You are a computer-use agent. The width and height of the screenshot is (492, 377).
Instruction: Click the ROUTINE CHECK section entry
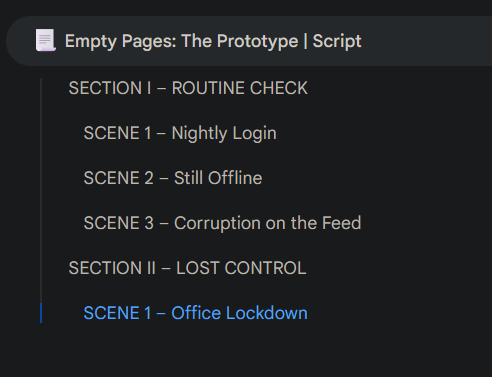click(x=240, y=88)
